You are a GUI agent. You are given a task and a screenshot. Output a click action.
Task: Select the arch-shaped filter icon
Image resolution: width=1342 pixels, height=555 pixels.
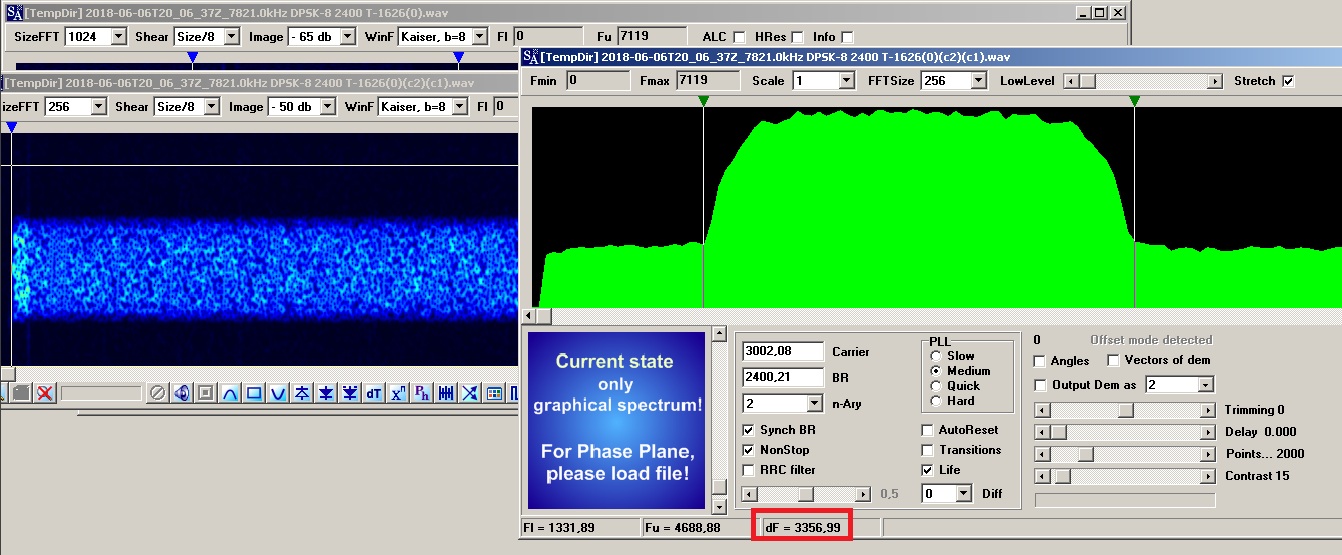(x=230, y=393)
